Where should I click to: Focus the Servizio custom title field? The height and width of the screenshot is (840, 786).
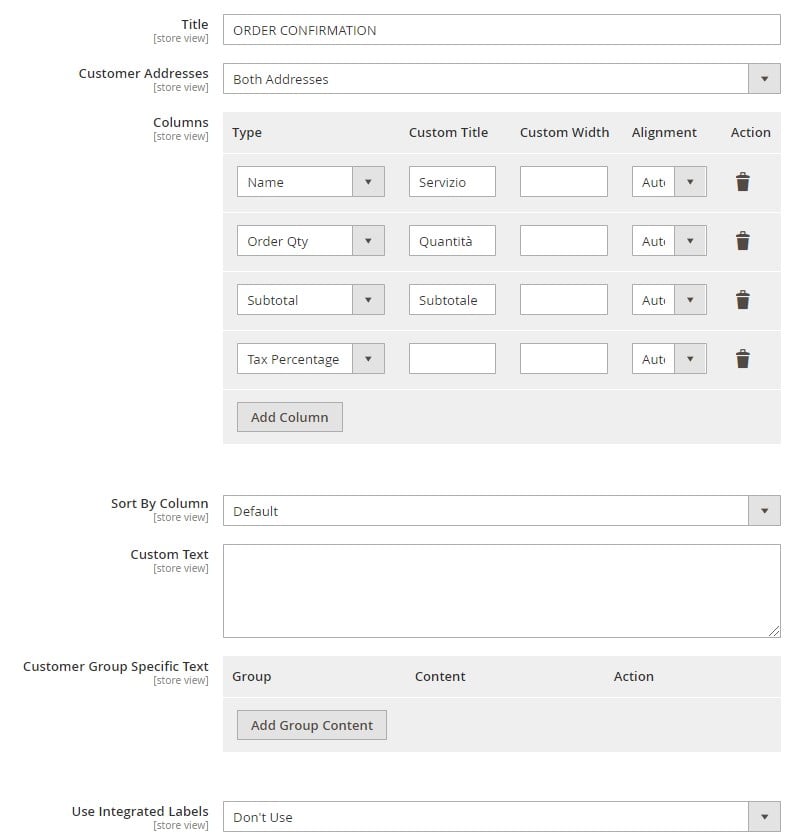click(452, 182)
